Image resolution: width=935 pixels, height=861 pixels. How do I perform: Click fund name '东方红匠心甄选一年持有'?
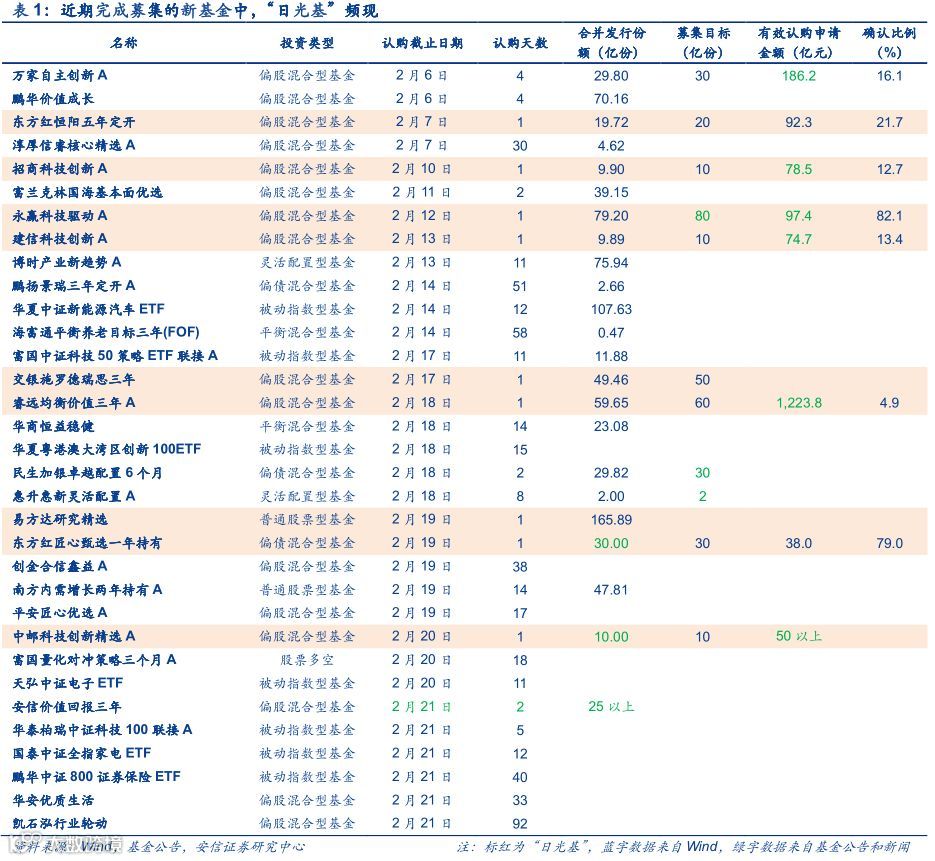point(87,543)
